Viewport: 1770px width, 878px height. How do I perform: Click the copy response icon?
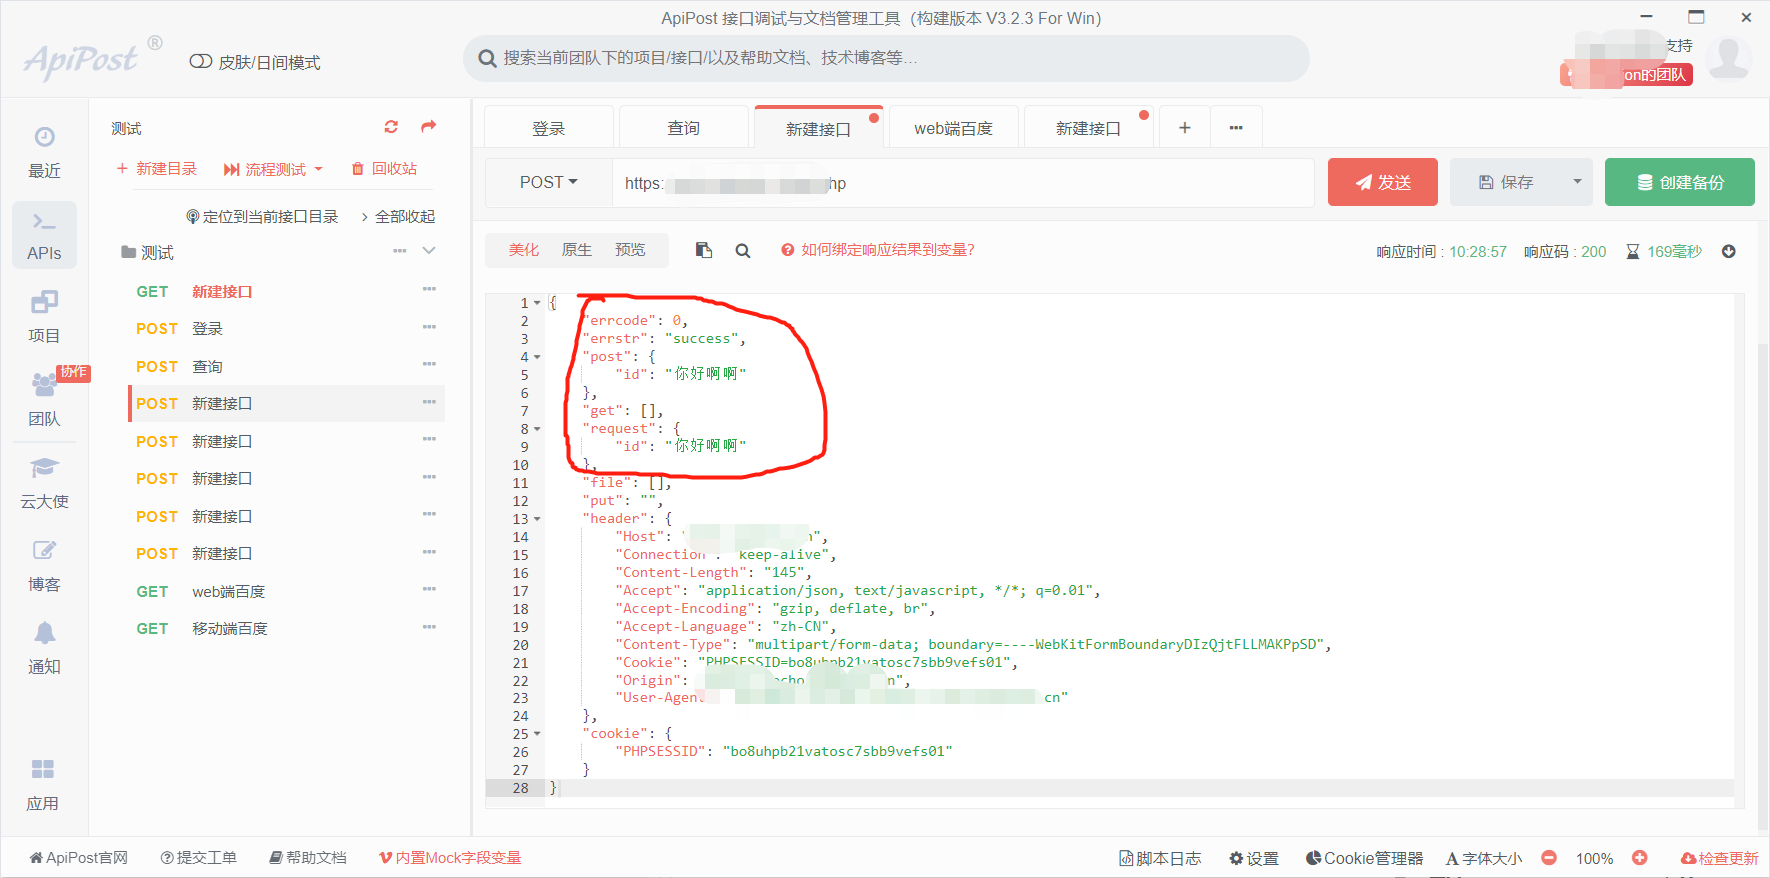(x=704, y=250)
